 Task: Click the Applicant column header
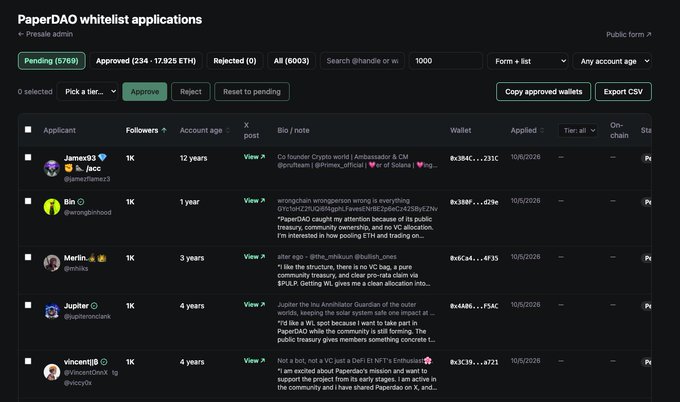click(59, 130)
